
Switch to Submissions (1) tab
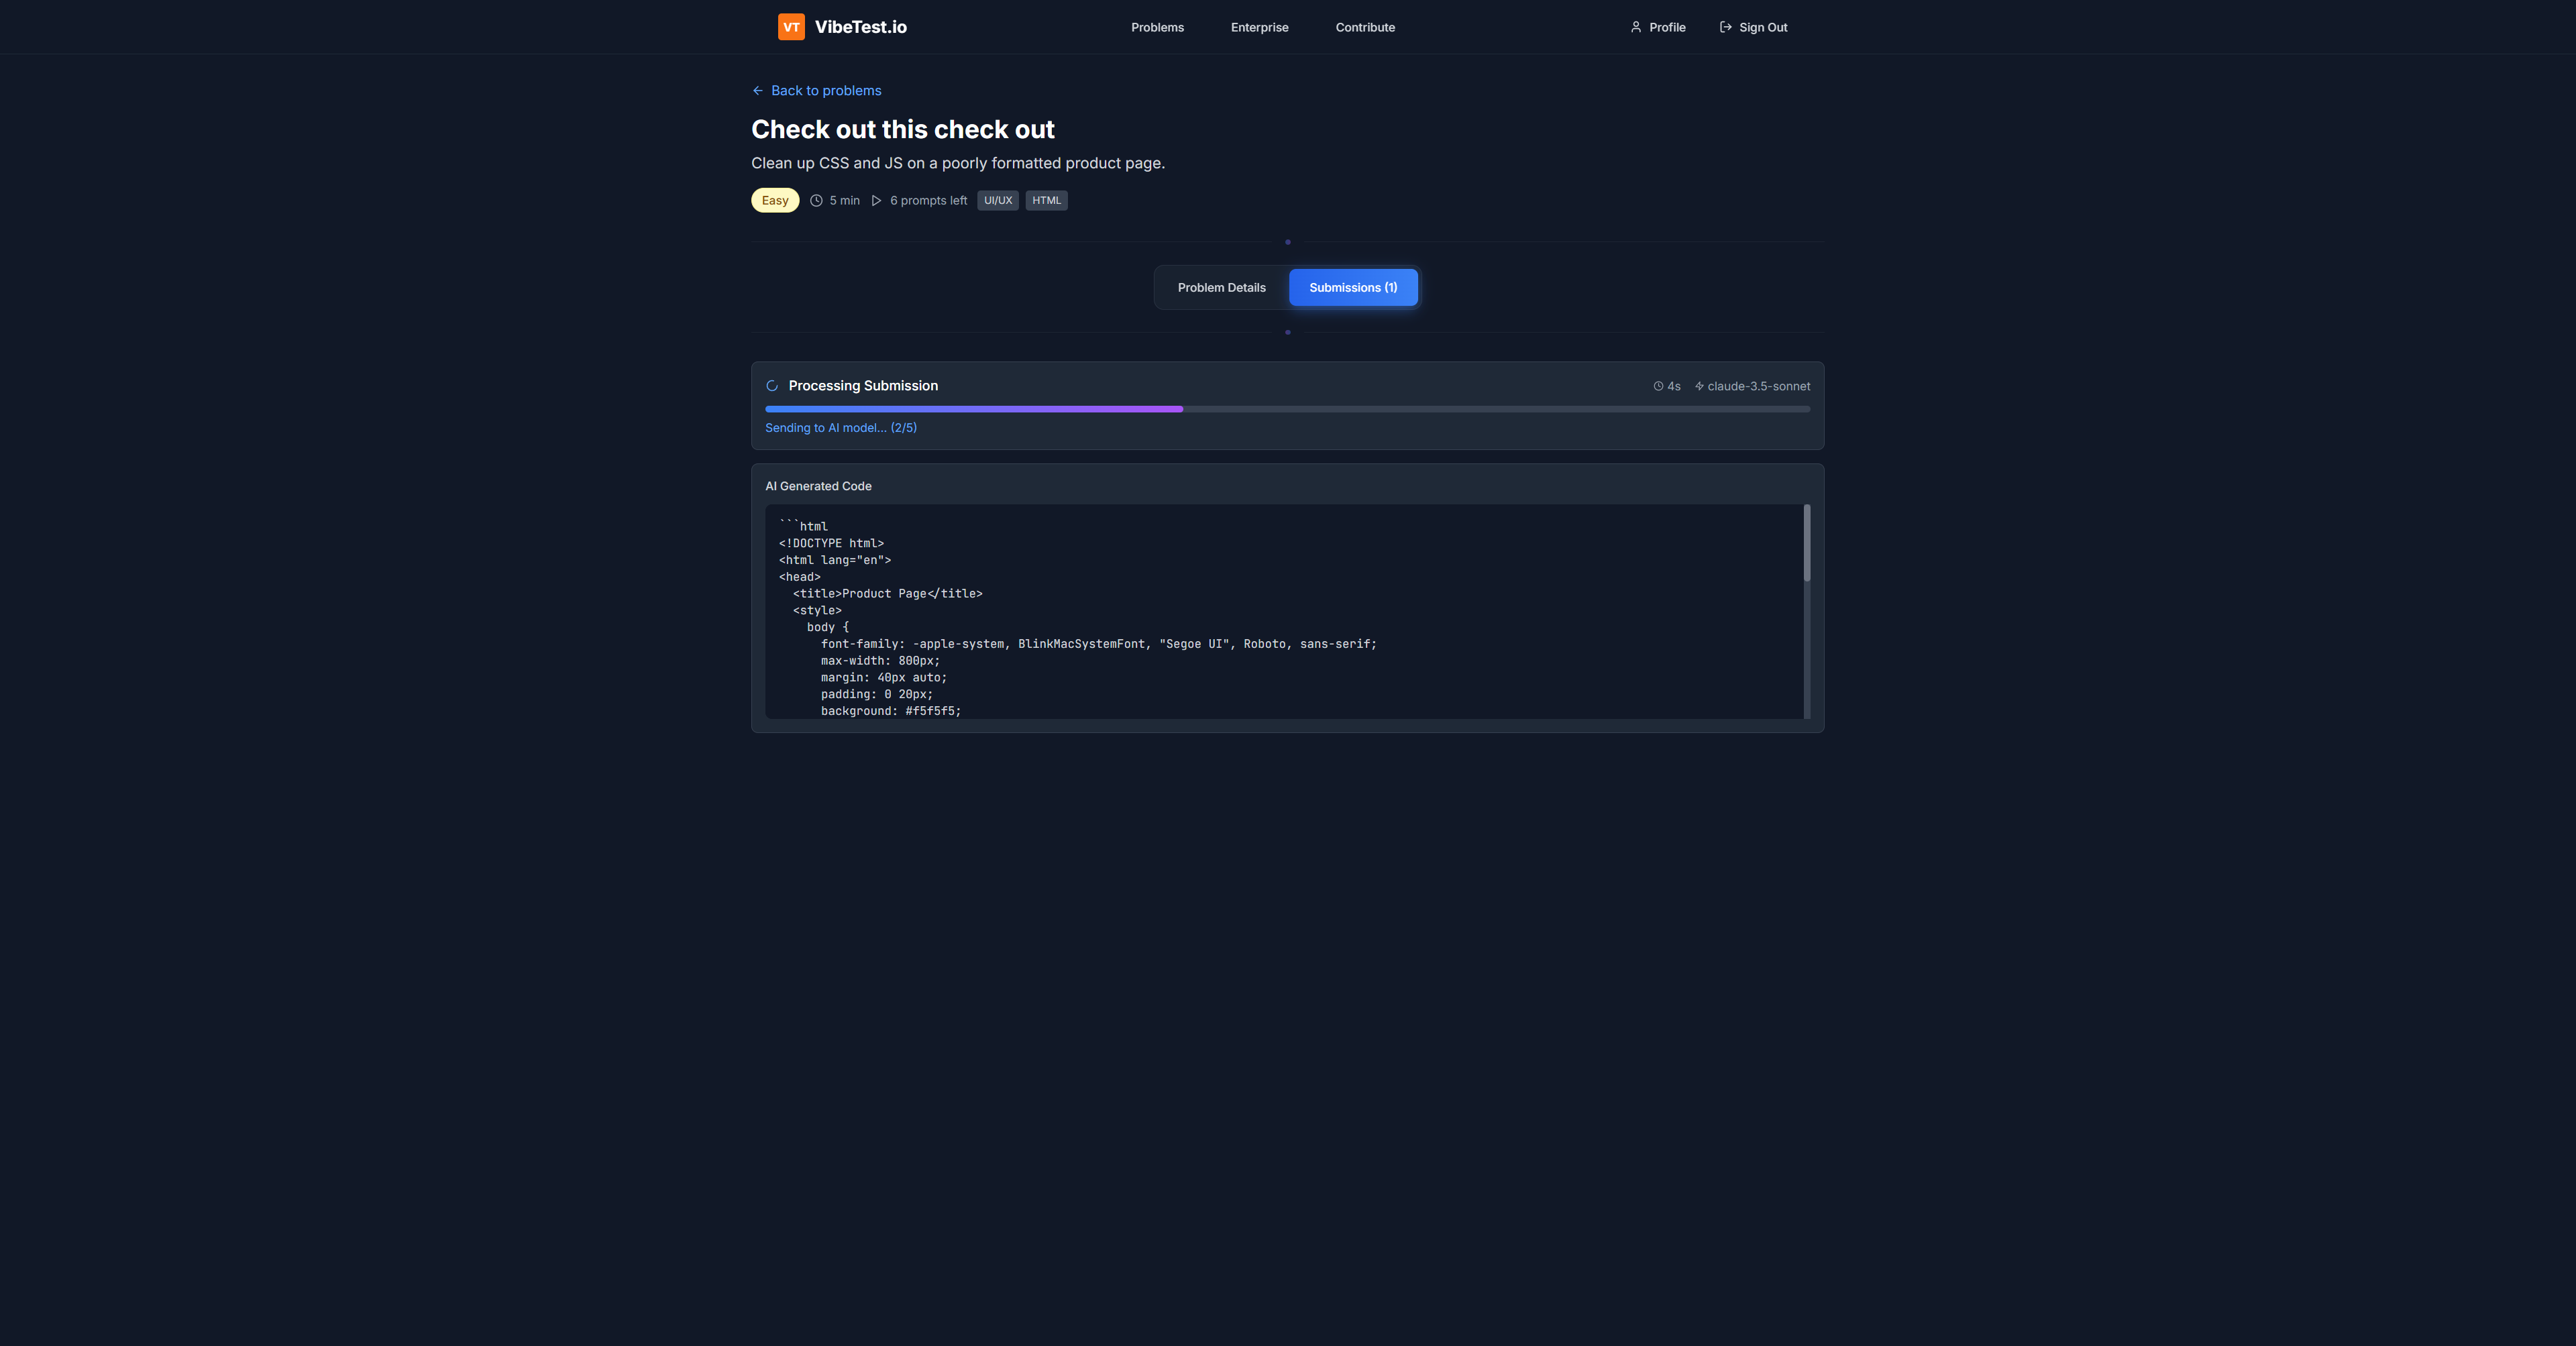pos(1352,288)
